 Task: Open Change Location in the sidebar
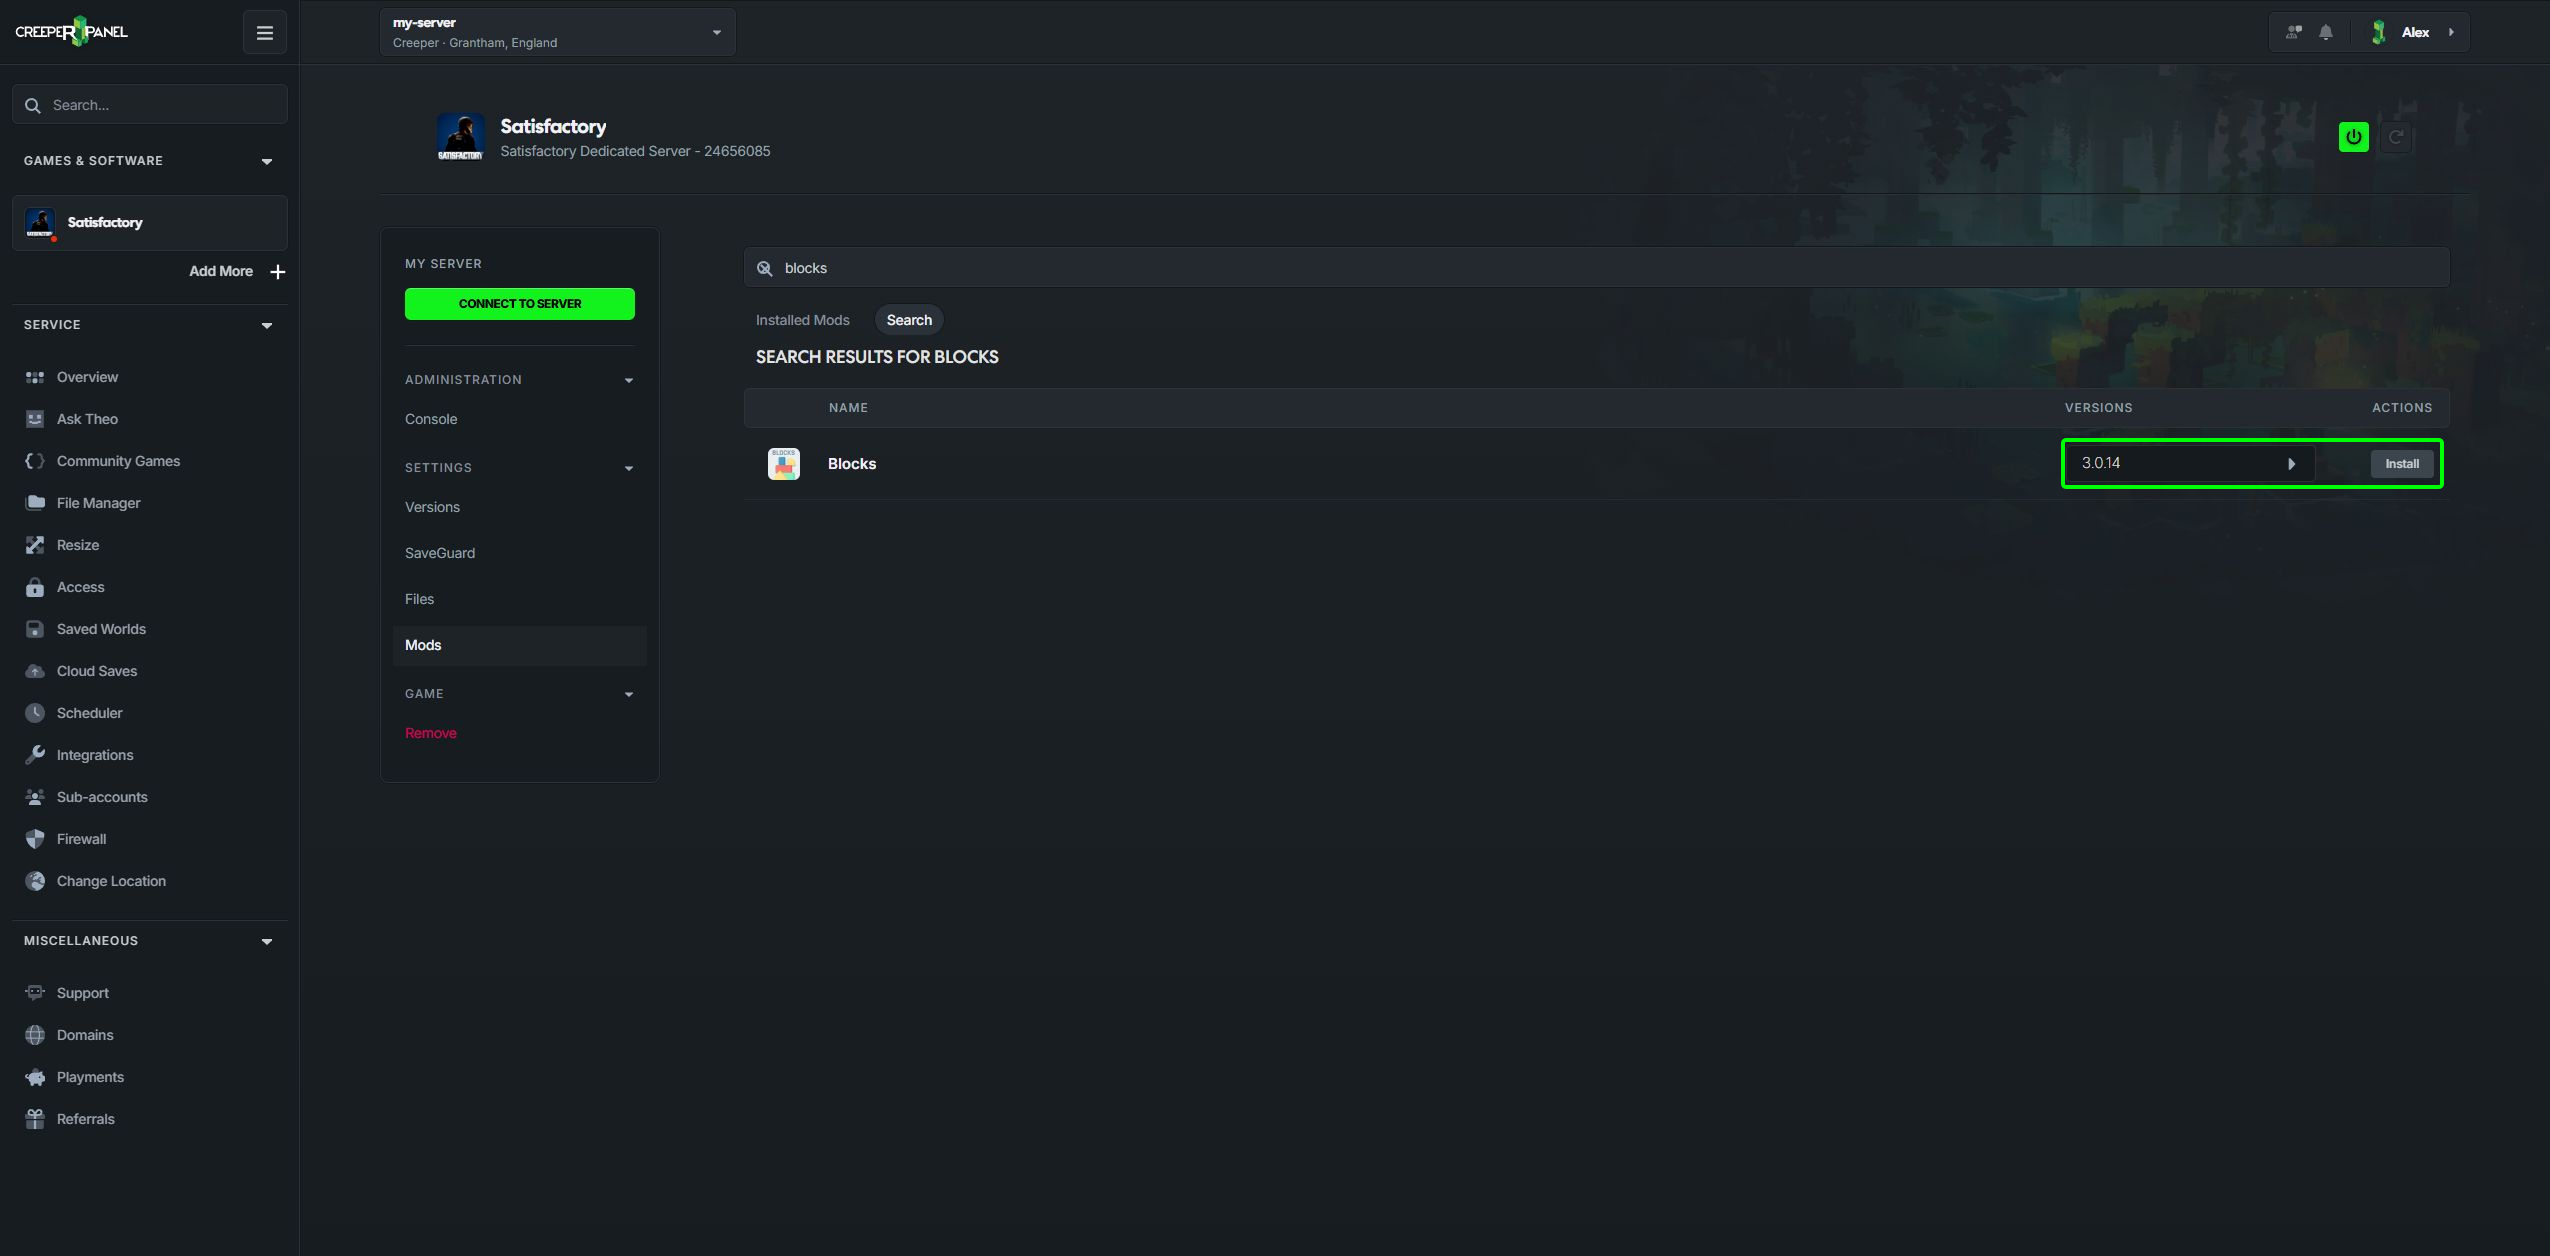[111, 881]
